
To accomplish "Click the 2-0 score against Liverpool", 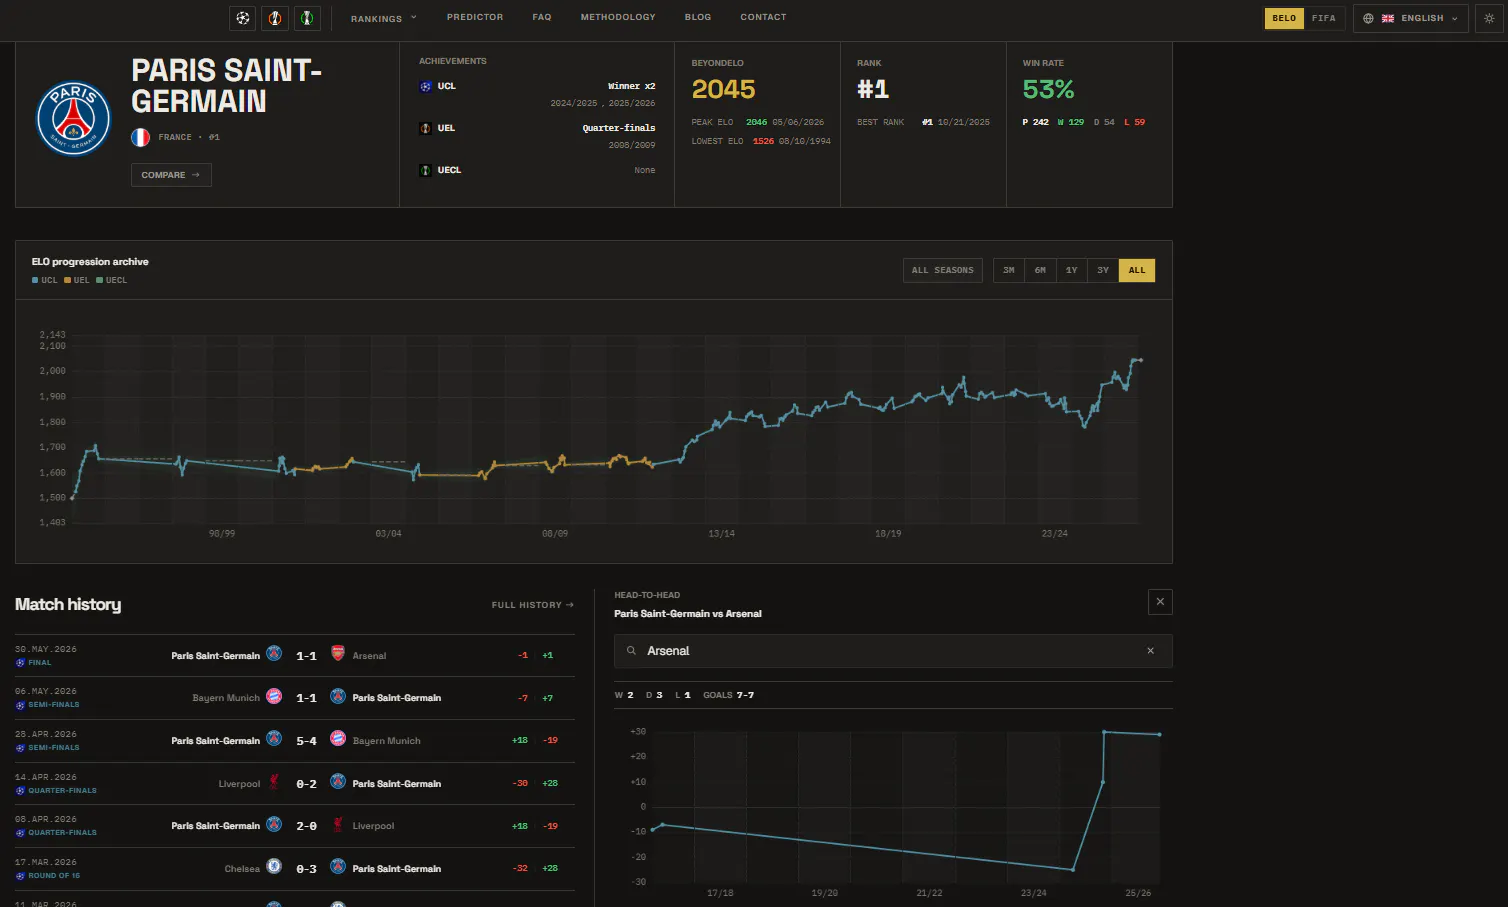I will point(306,826).
